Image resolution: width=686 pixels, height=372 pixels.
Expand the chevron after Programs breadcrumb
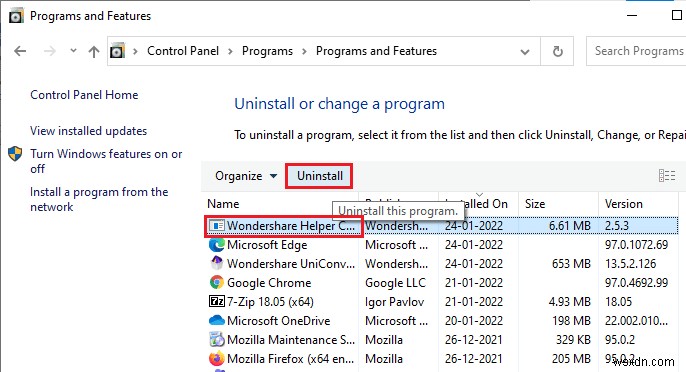[304, 52]
